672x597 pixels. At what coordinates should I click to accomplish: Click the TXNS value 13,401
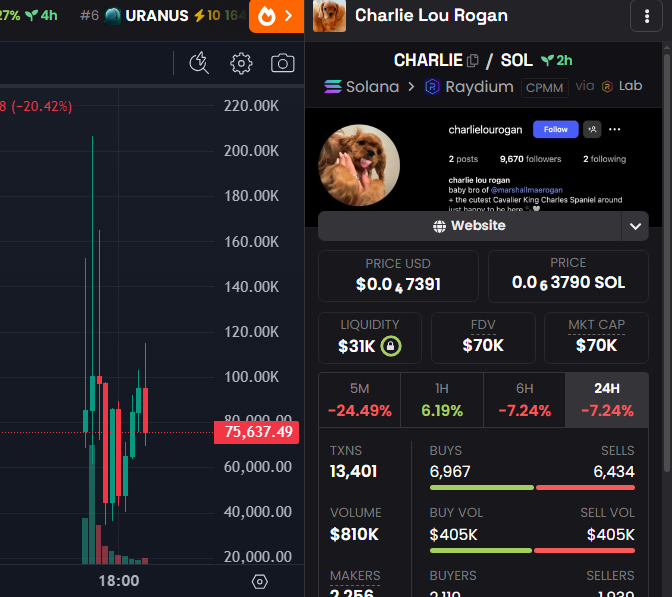353,471
